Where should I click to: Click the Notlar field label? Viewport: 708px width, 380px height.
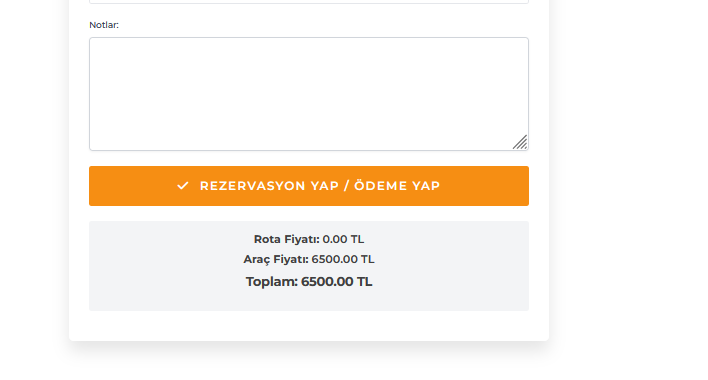point(104,25)
